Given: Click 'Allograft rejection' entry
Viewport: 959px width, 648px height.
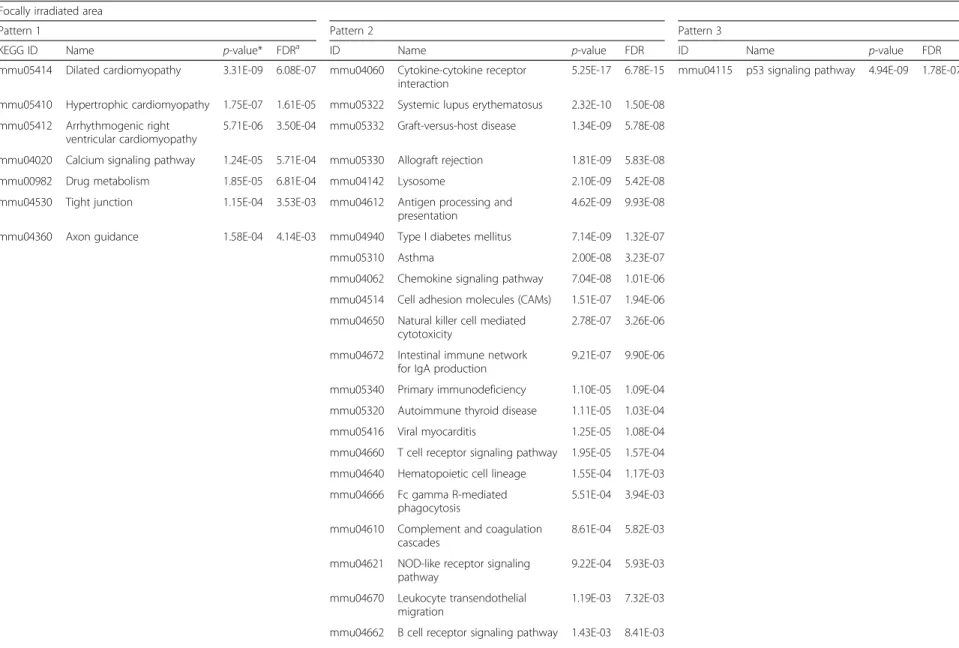Looking at the screenshot, I should pyautogui.click(x=440, y=160).
